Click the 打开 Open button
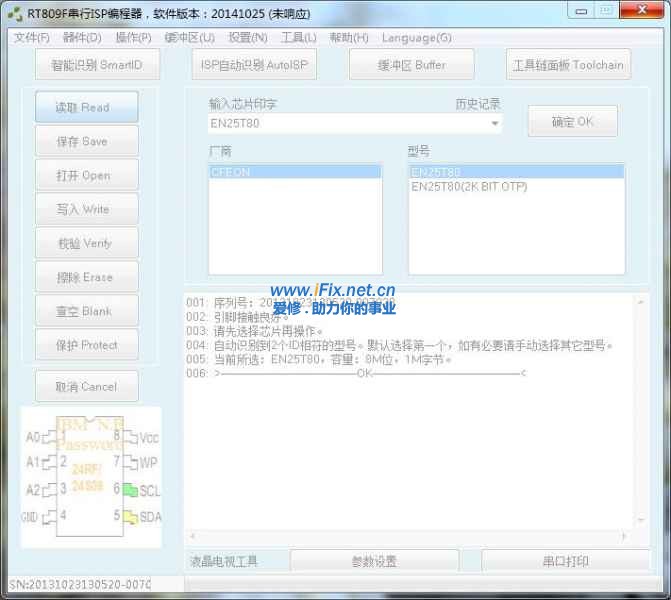Screen dimensions: 671x600 (87, 175)
